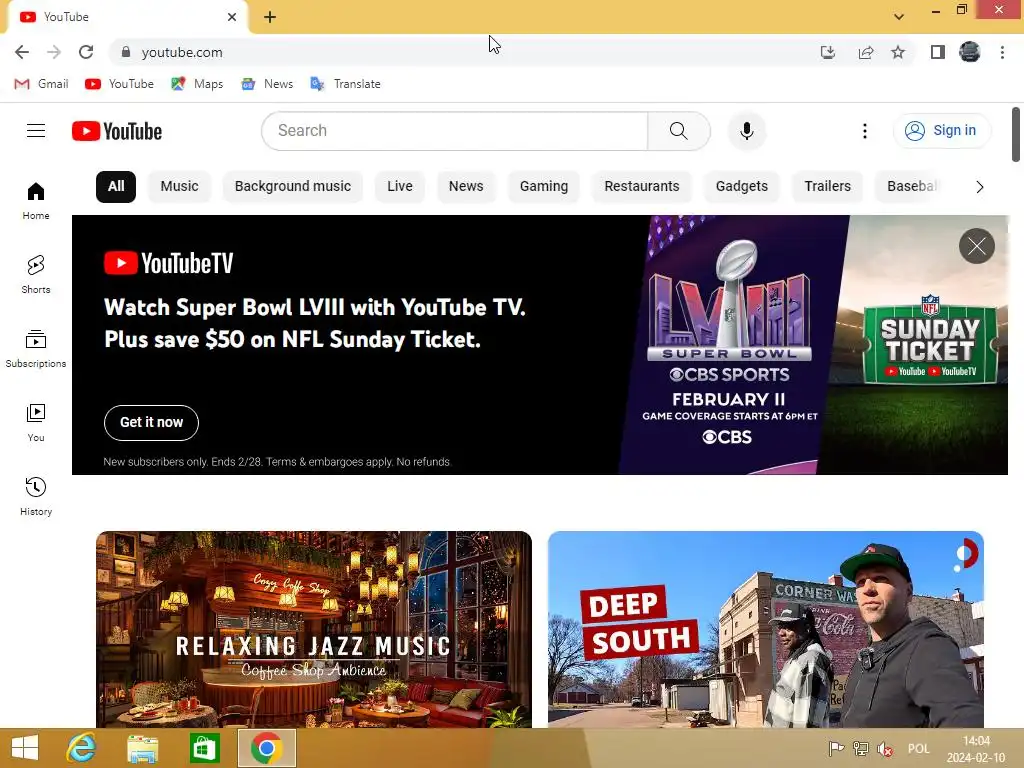This screenshot has width=1024, height=768.
Task: Open YouTube settings three-dot menu
Action: [x=865, y=131]
